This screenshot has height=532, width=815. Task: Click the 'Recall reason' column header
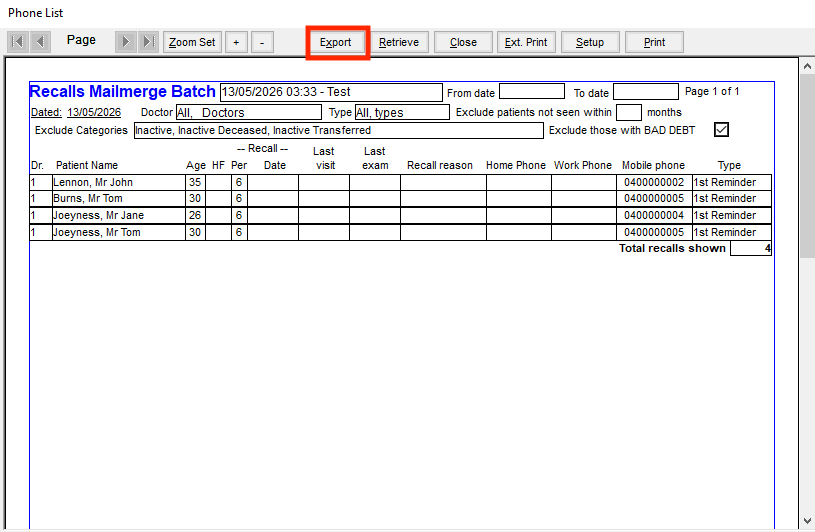pos(440,165)
